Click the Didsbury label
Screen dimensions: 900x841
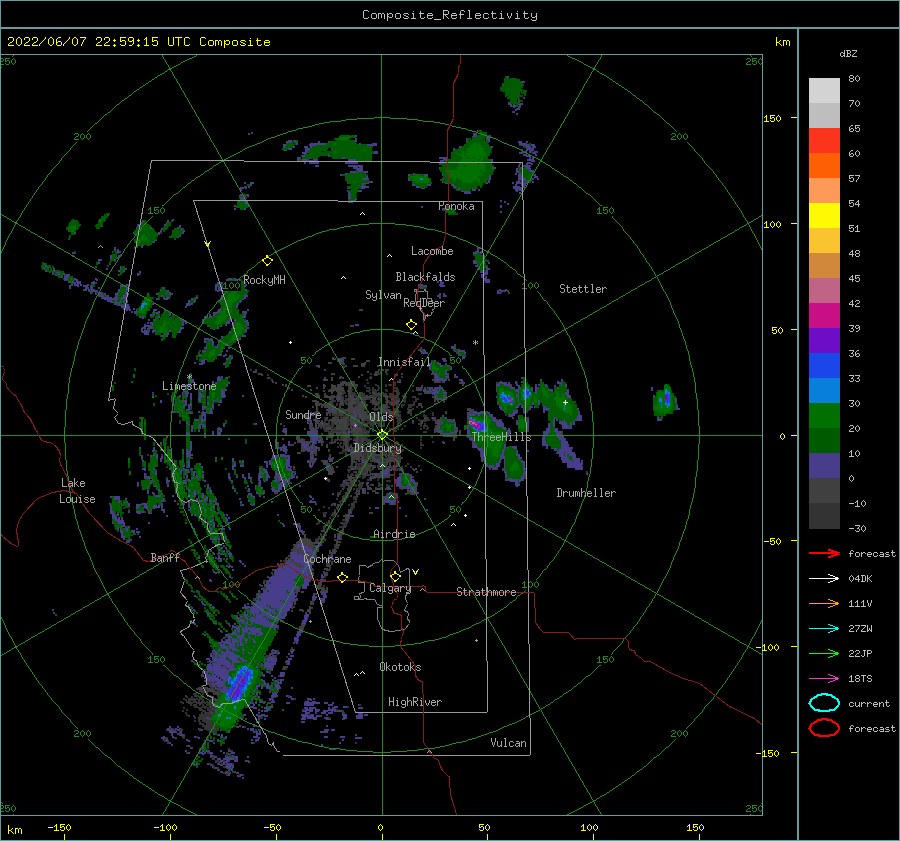tap(377, 448)
